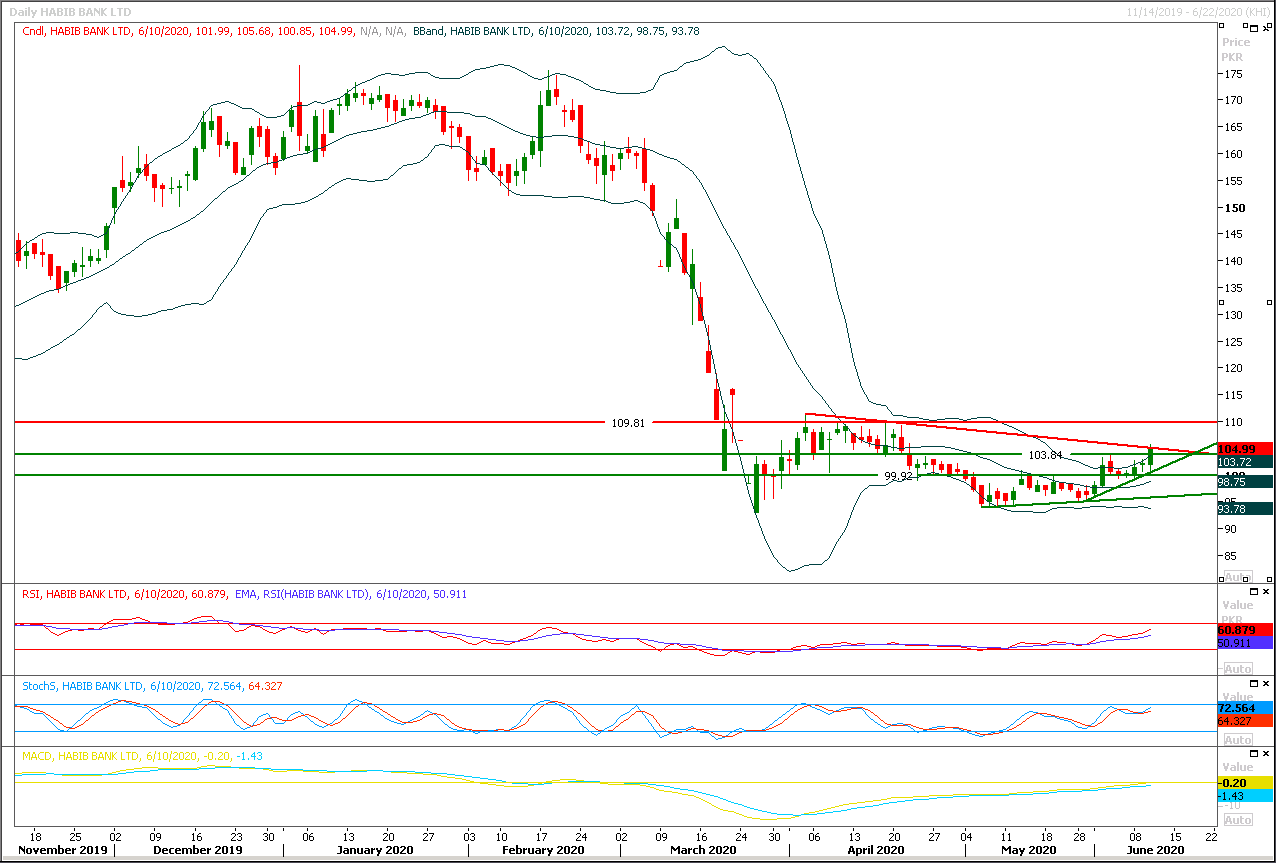
Task: Select the 99.92 support line label
Action: [x=899, y=476]
